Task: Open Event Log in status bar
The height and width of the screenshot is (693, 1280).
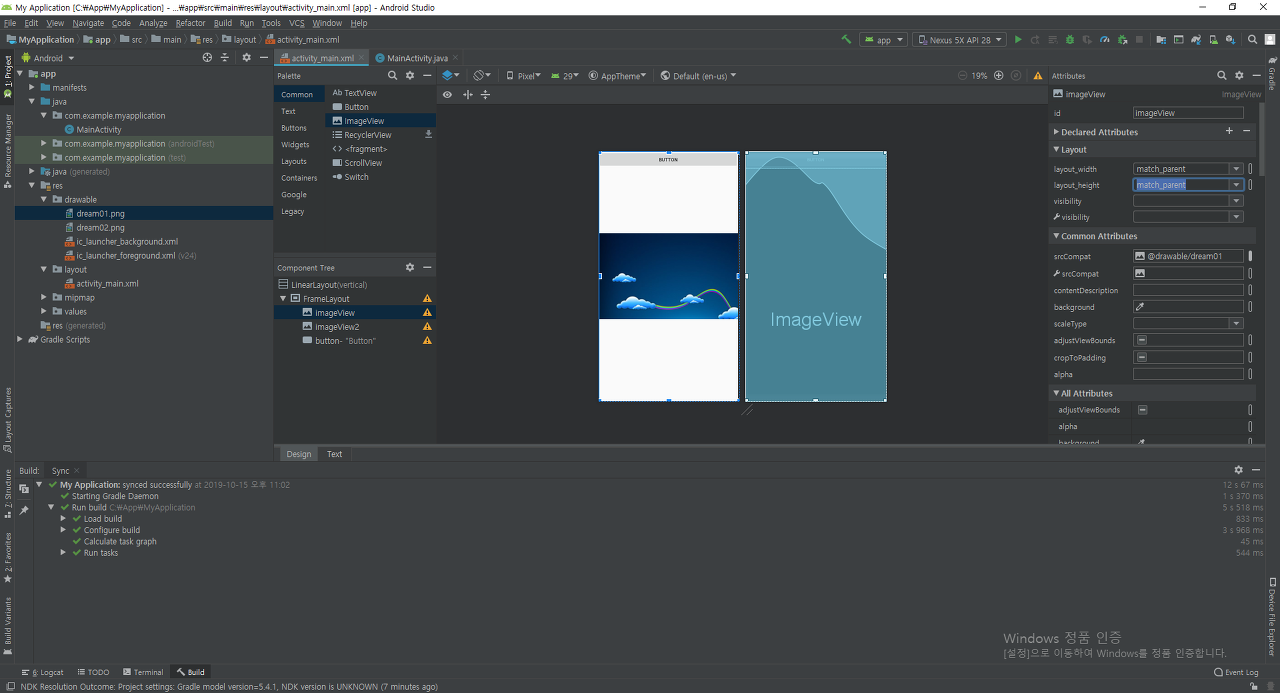Action: (1236, 672)
